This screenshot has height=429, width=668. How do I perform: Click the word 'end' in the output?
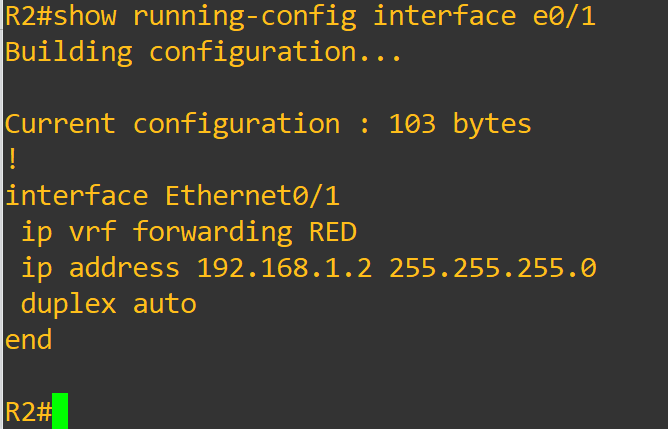[29, 340]
